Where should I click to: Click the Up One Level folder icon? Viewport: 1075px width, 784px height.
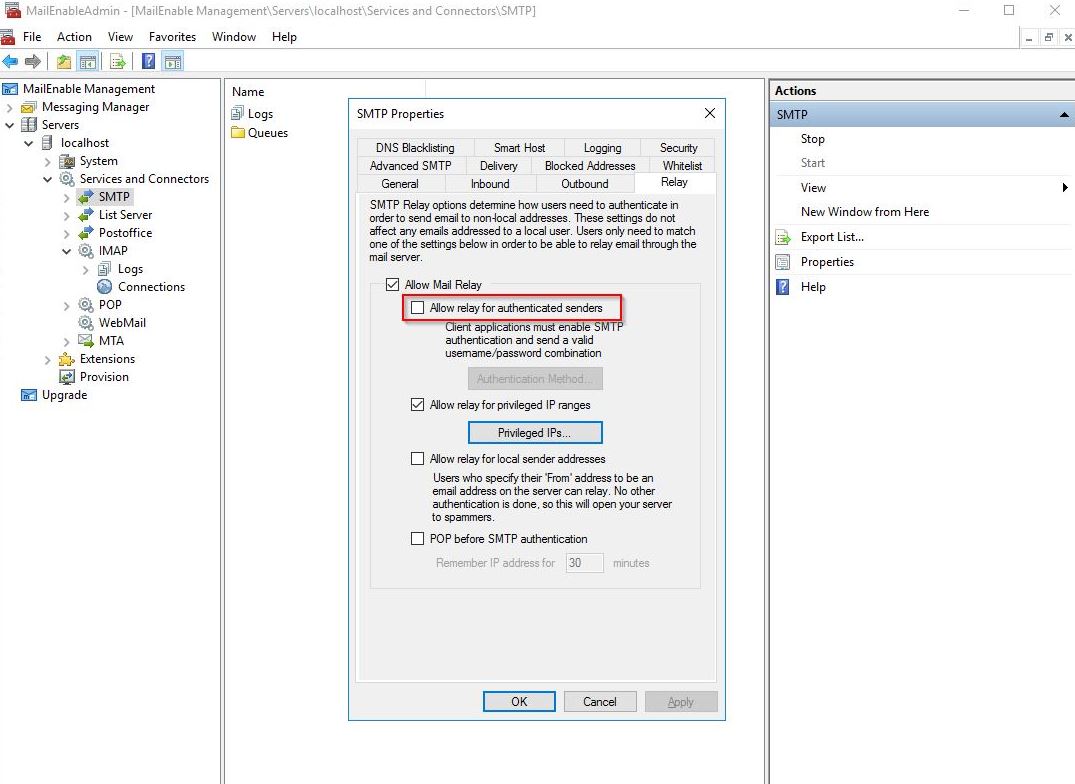64,62
